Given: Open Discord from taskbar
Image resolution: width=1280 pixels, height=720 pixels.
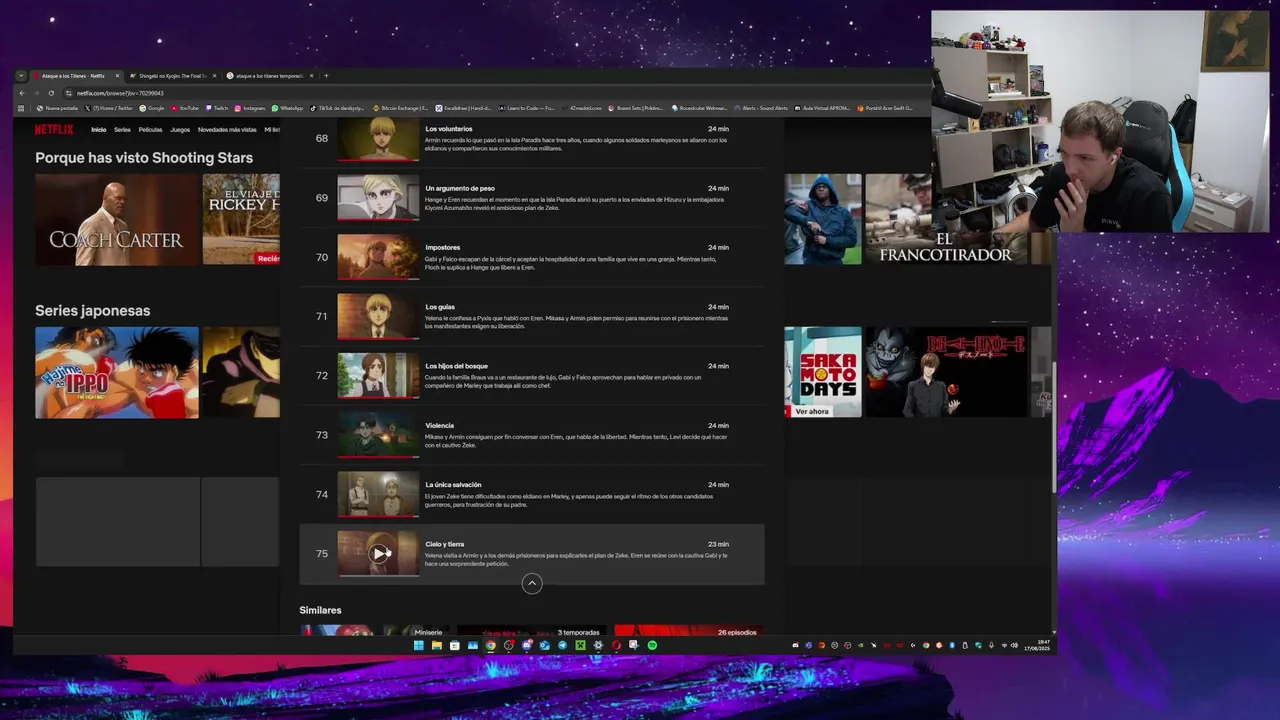Looking at the screenshot, I should [x=527, y=645].
